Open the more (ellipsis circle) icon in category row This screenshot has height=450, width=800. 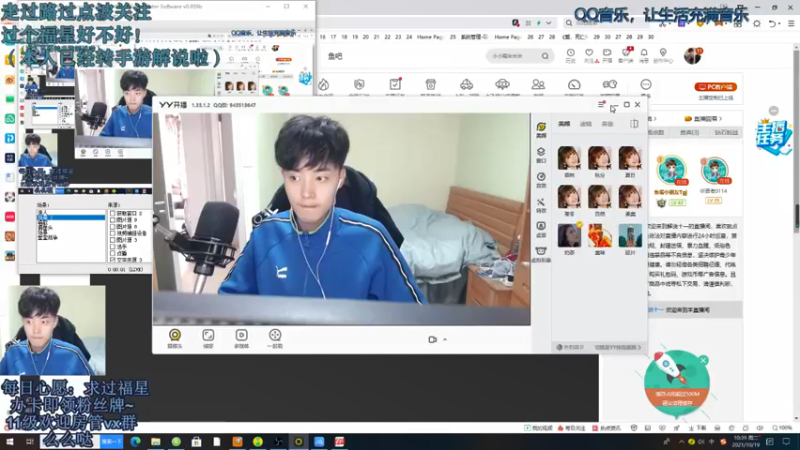pyautogui.click(x=645, y=85)
